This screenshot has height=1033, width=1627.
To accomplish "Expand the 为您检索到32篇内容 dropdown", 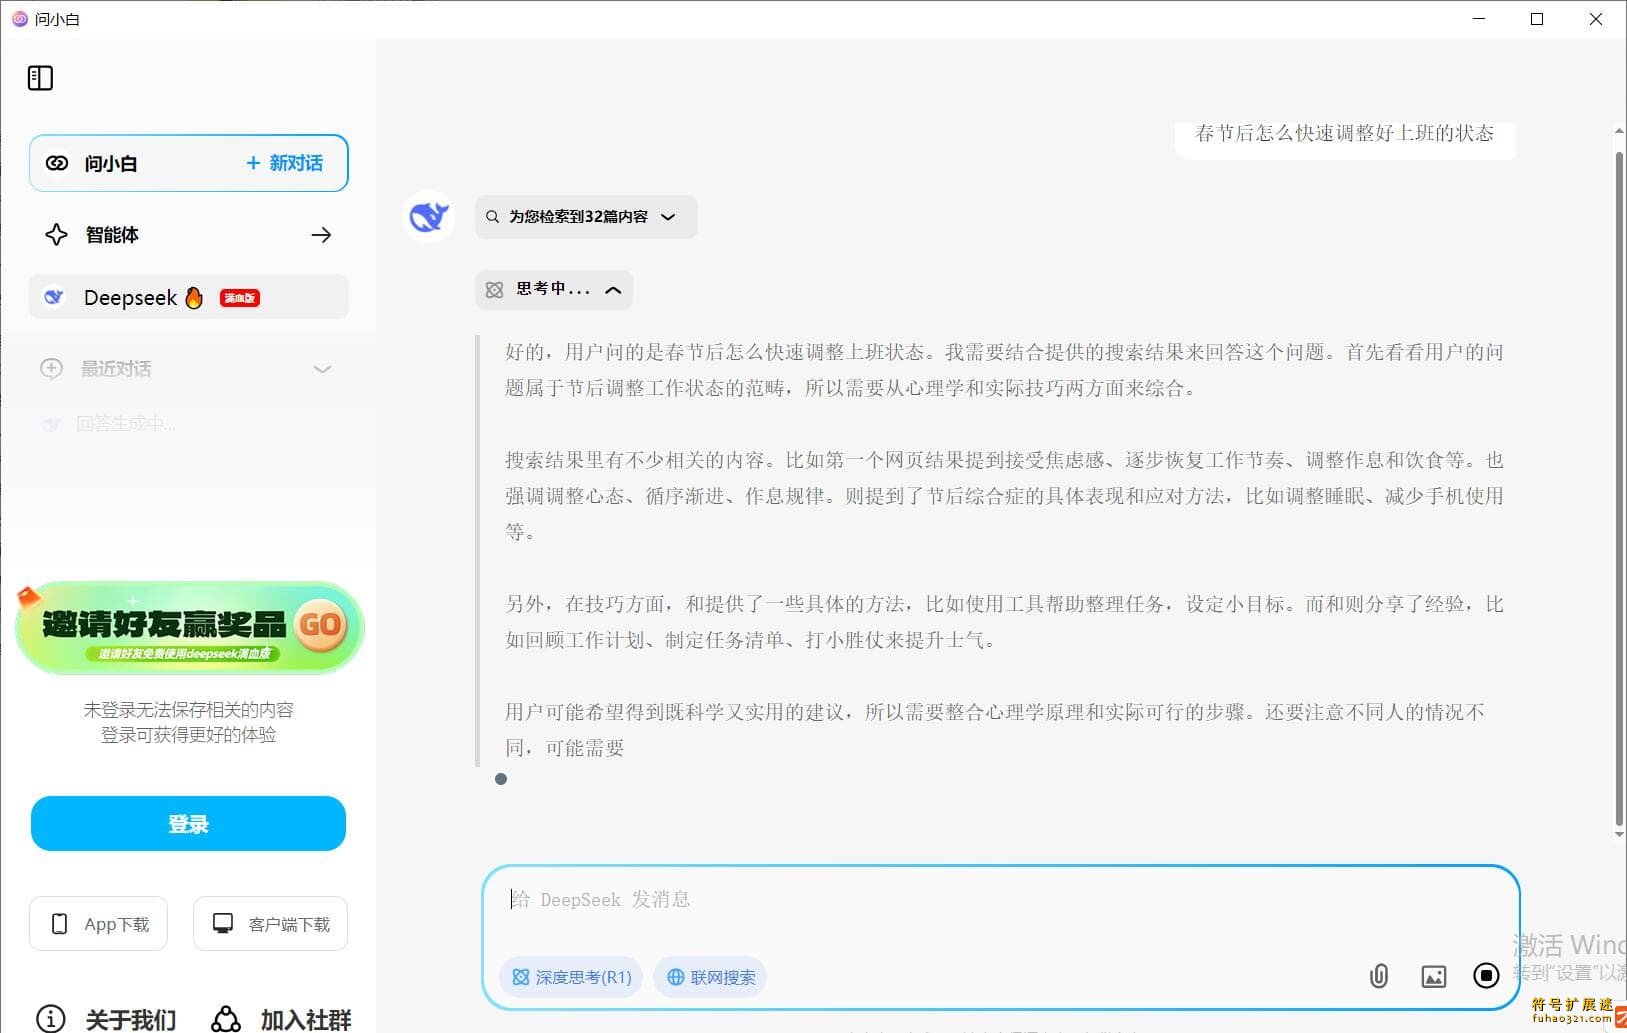I will (x=586, y=217).
